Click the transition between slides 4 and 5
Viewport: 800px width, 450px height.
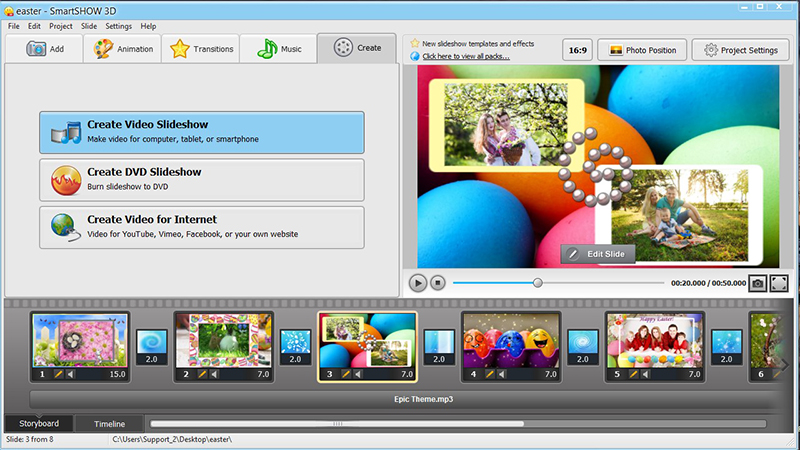[x=583, y=347]
